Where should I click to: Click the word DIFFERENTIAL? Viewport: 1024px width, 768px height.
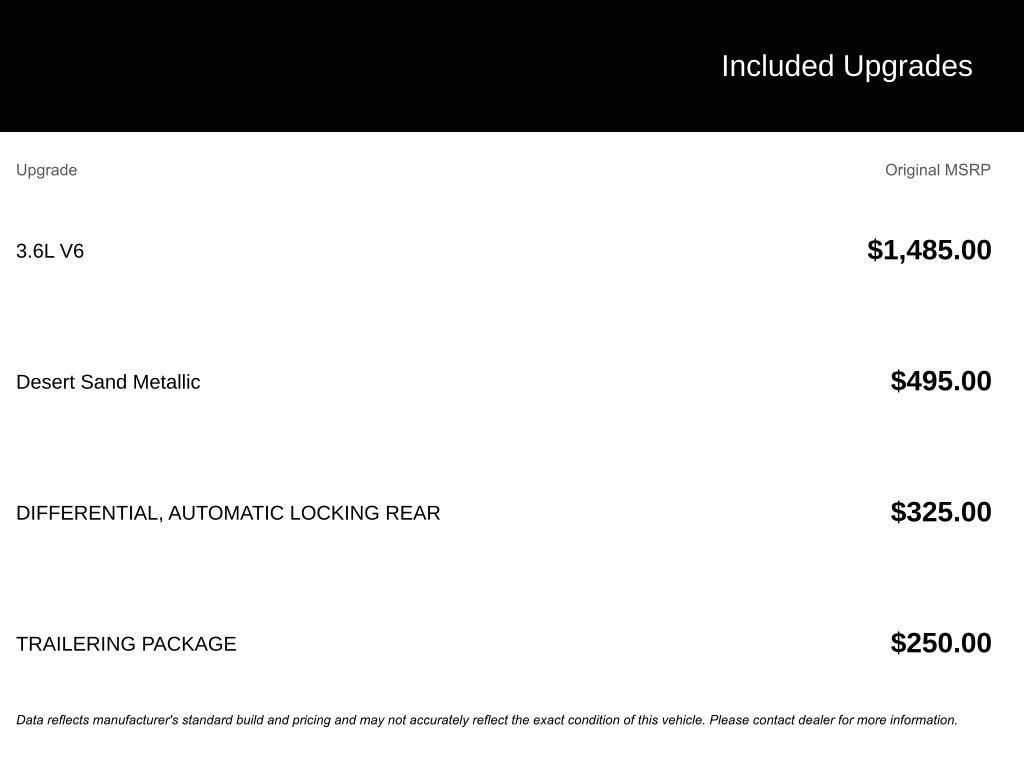[88, 513]
